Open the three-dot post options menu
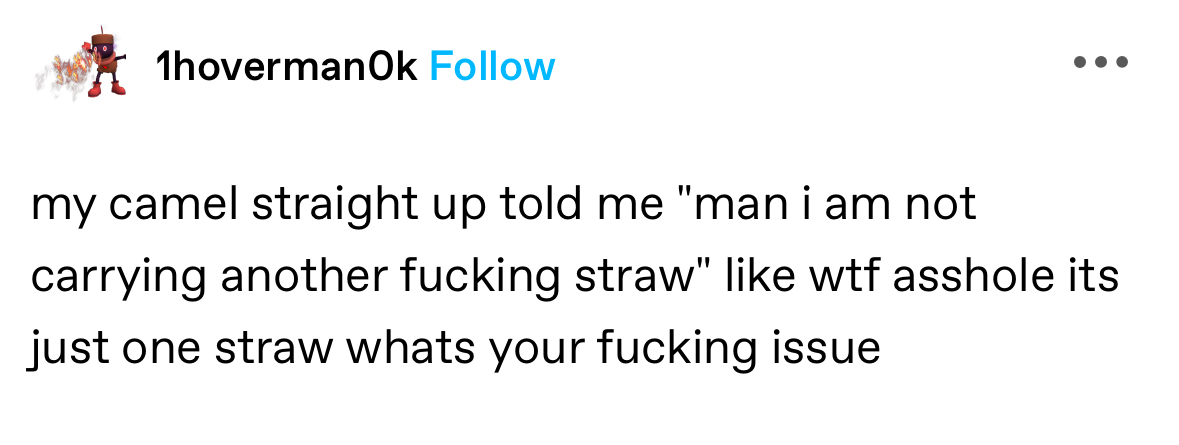1179x445 pixels. (1101, 62)
